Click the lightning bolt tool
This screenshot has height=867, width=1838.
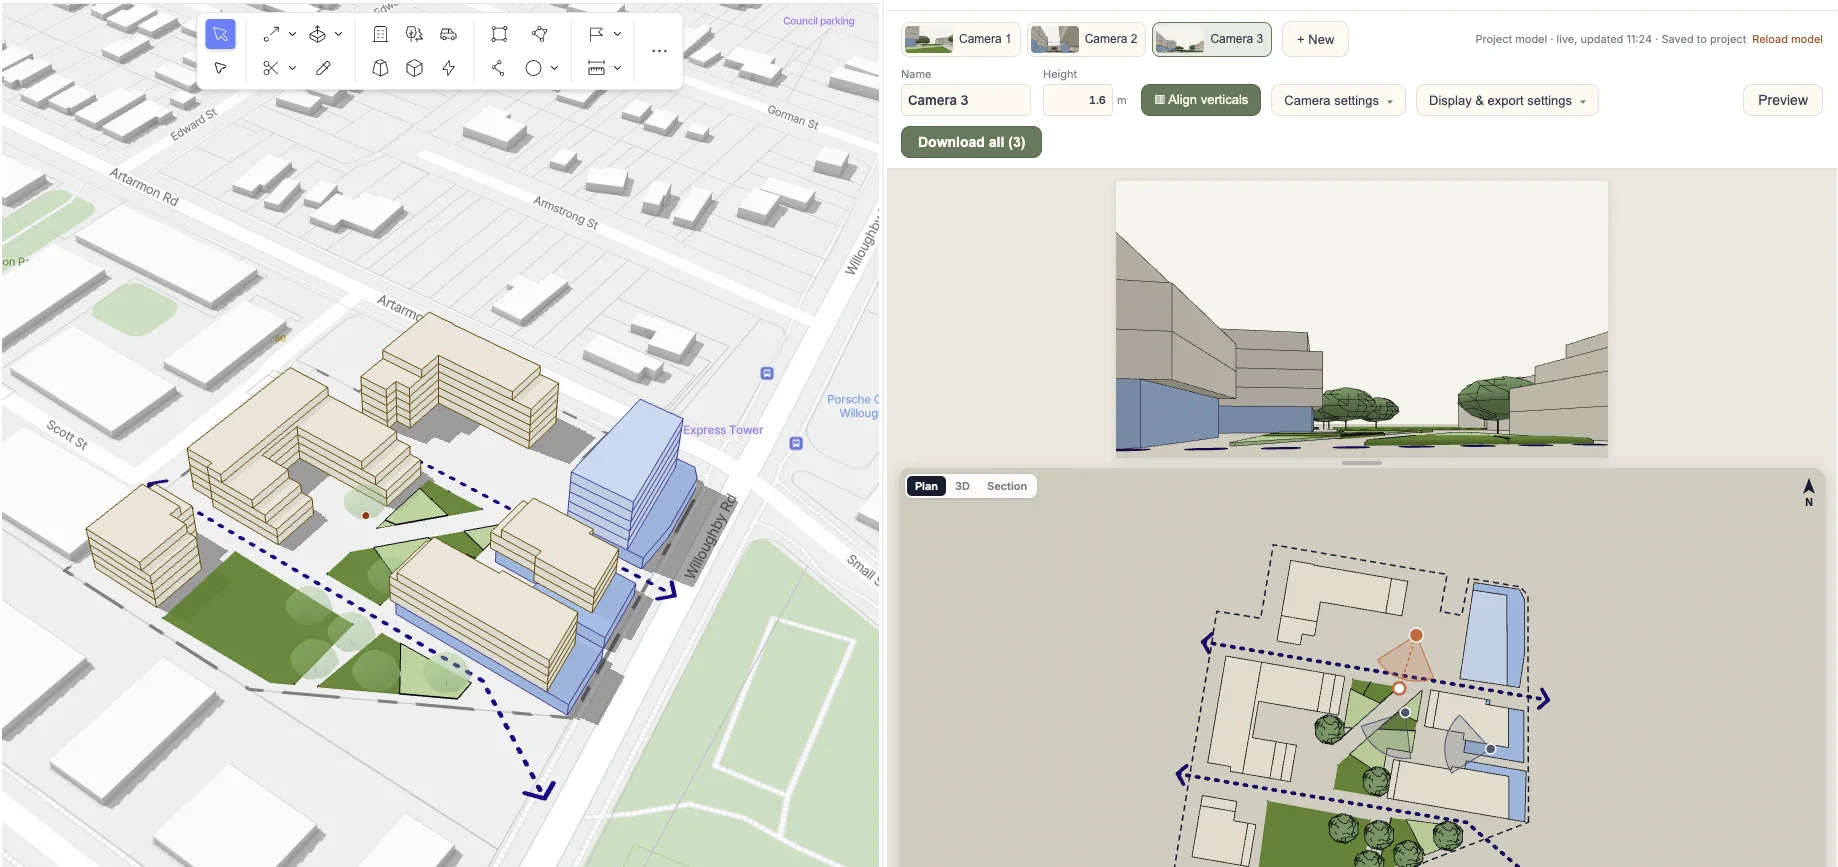point(448,68)
